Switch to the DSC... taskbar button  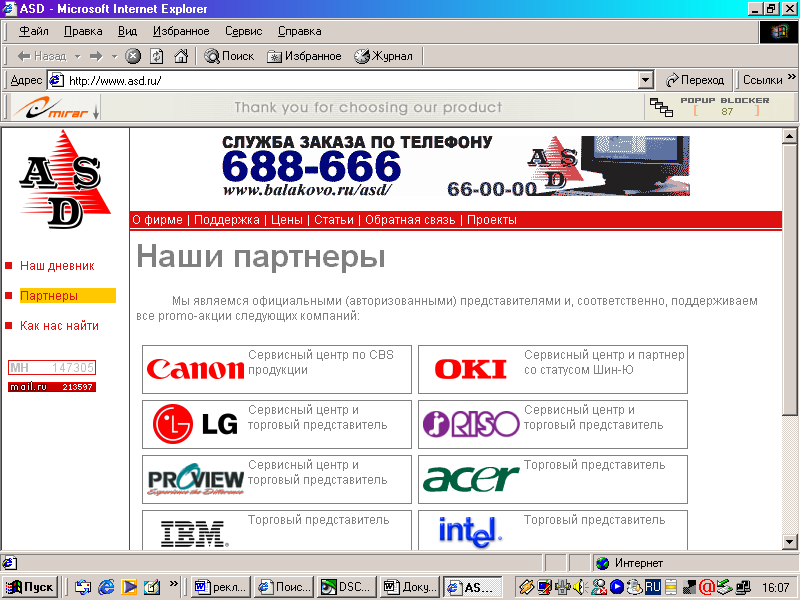(346, 587)
